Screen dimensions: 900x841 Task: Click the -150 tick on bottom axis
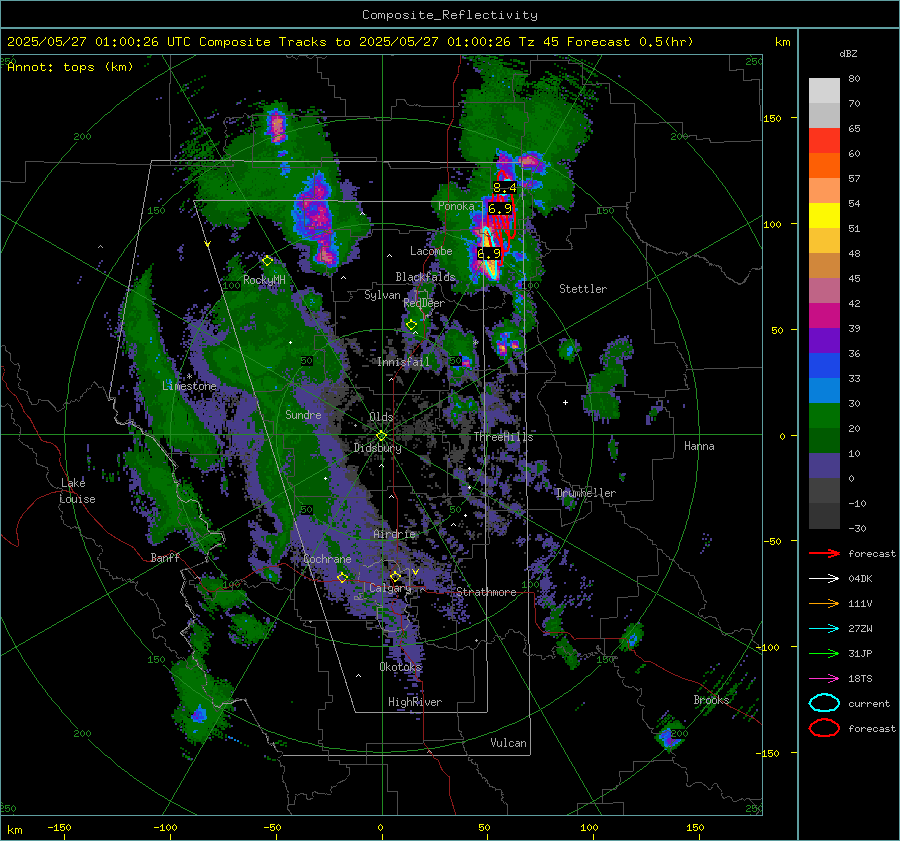tap(59, 827)
